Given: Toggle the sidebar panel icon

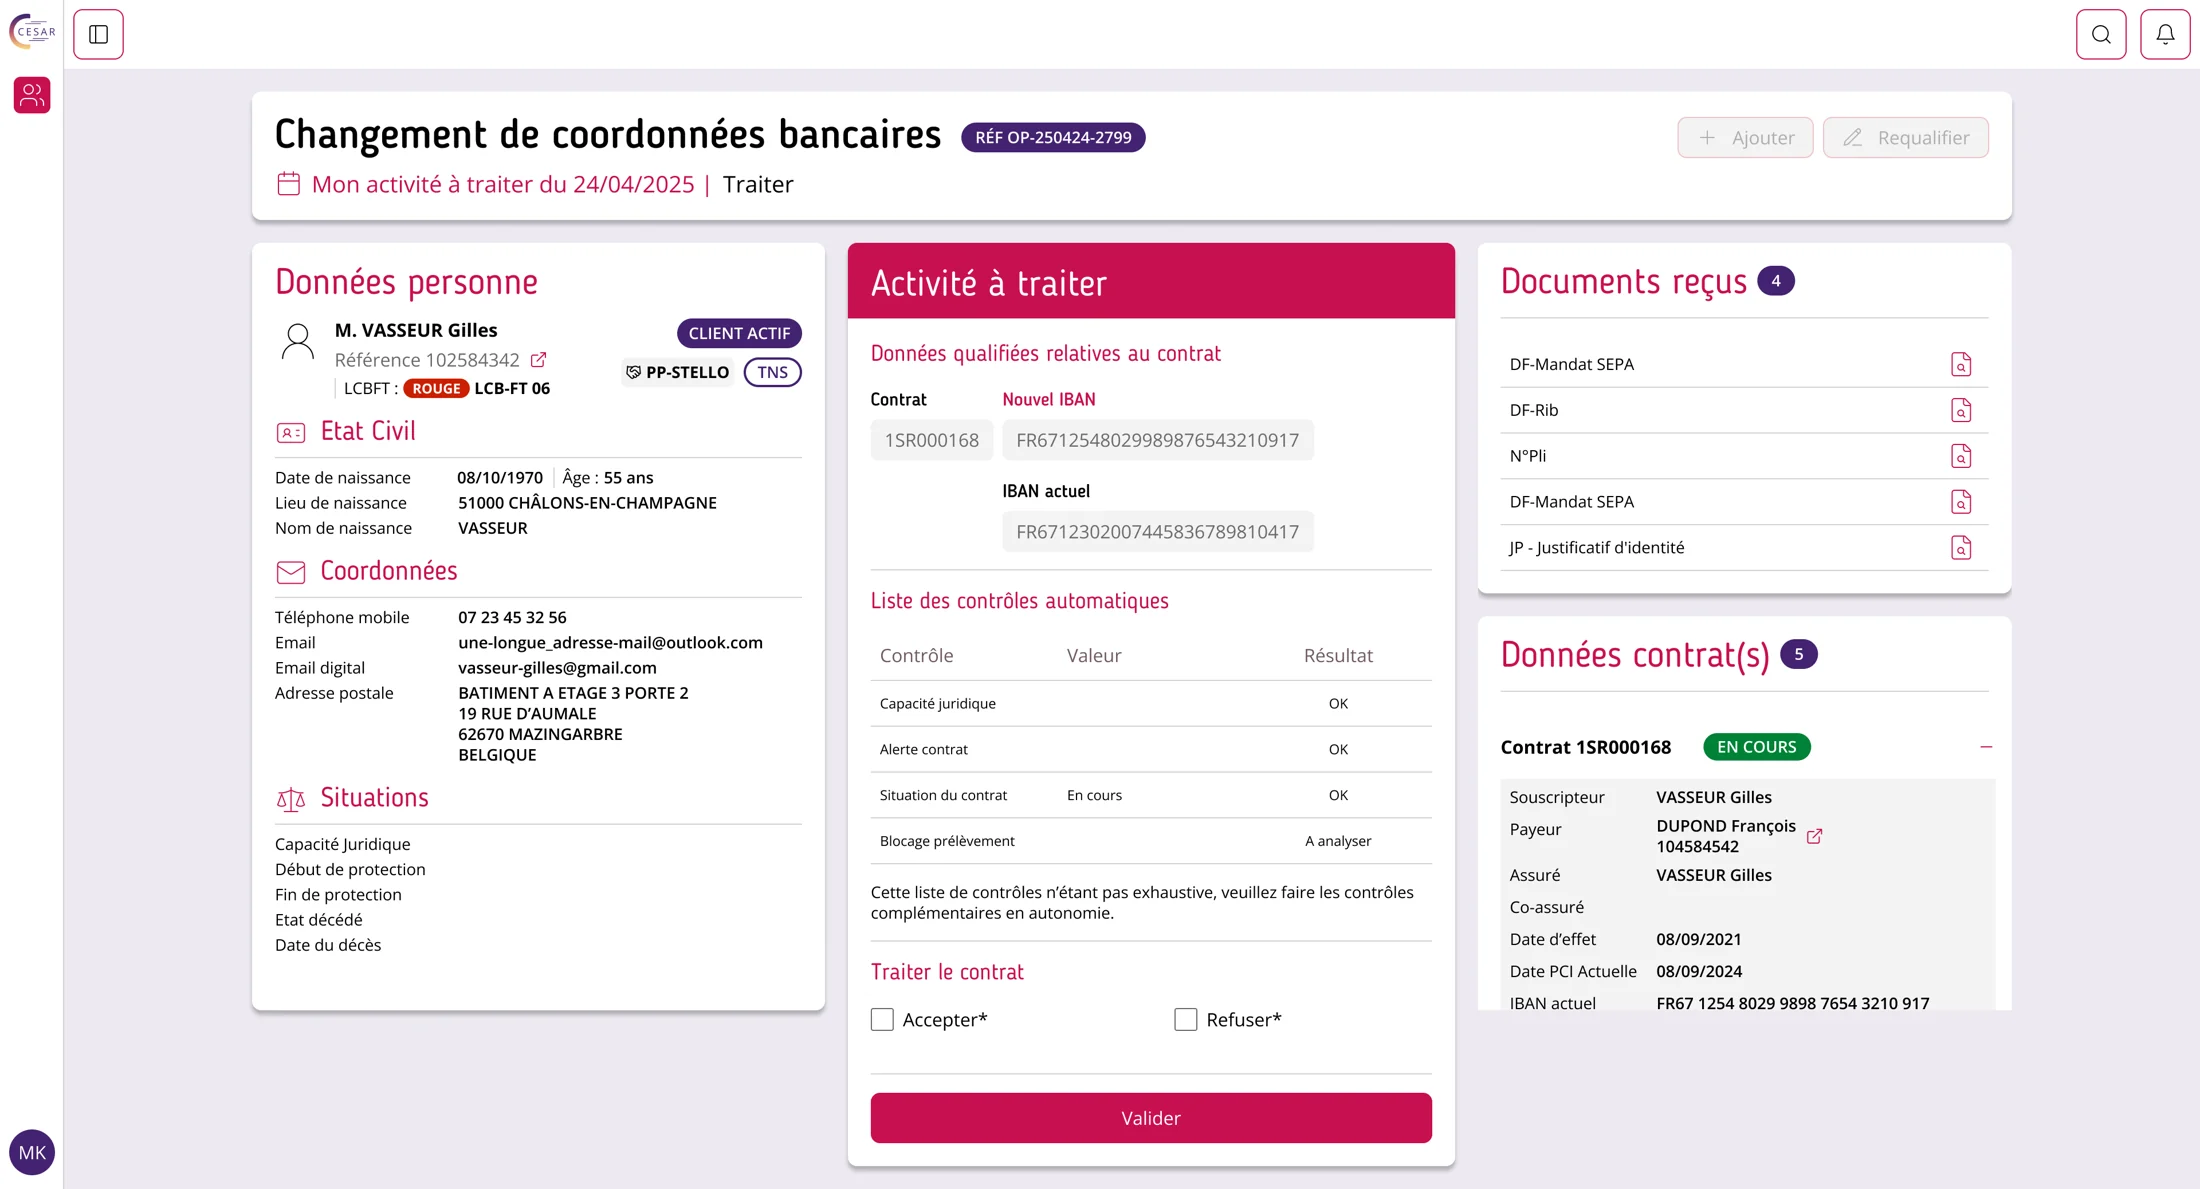Looking at the screenshot, I should (x=98, y=34).
